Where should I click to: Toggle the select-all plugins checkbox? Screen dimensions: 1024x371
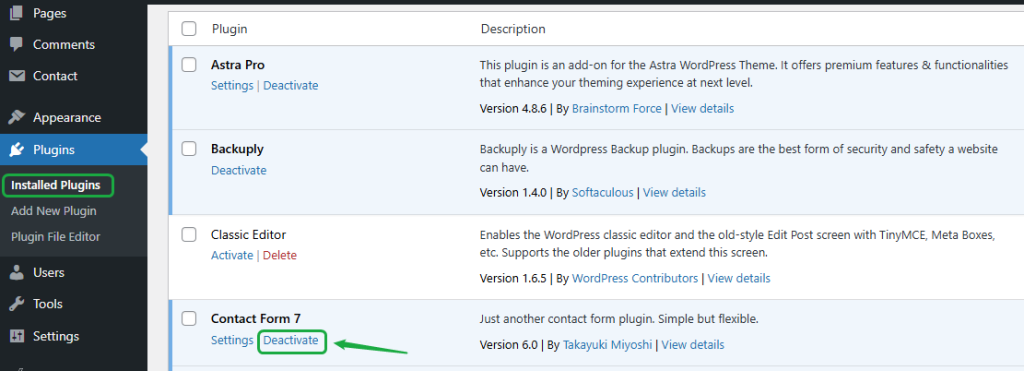[x=189, y=29]
